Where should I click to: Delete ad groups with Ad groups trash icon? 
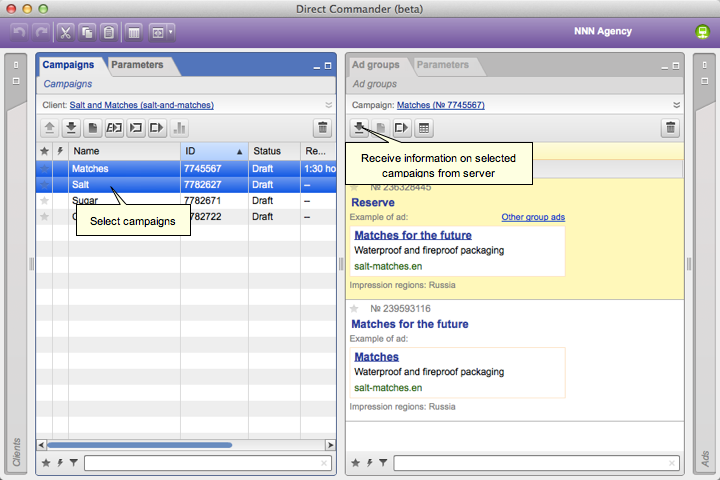point(670,128)
